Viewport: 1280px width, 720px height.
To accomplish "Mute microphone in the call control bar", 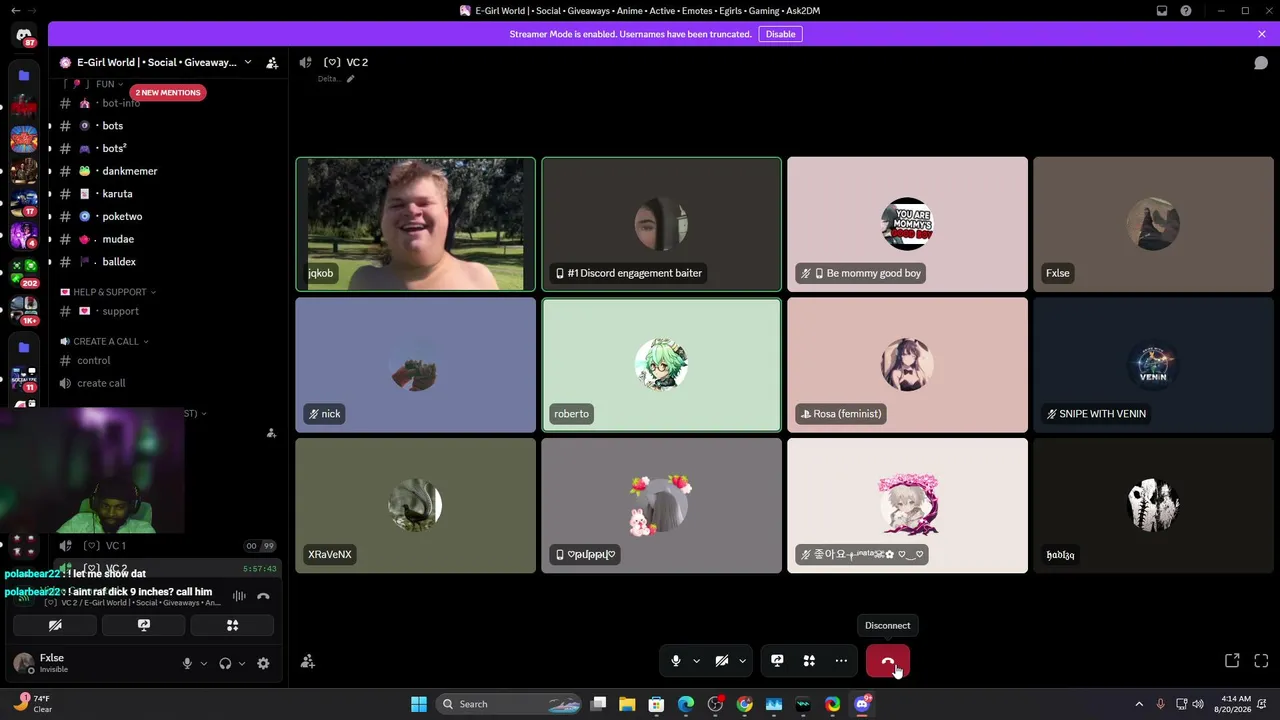I will coord(676,661).
